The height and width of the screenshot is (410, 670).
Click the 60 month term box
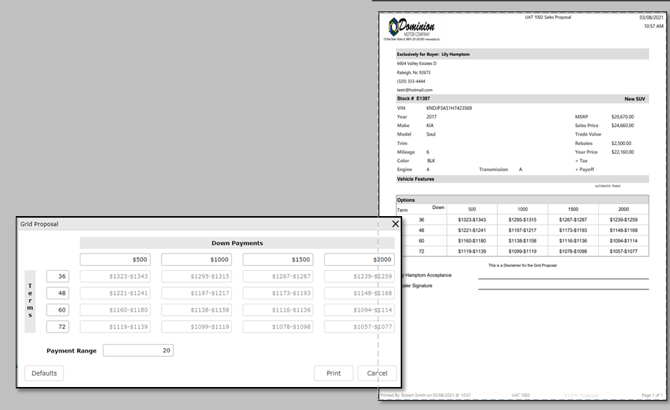58,312
